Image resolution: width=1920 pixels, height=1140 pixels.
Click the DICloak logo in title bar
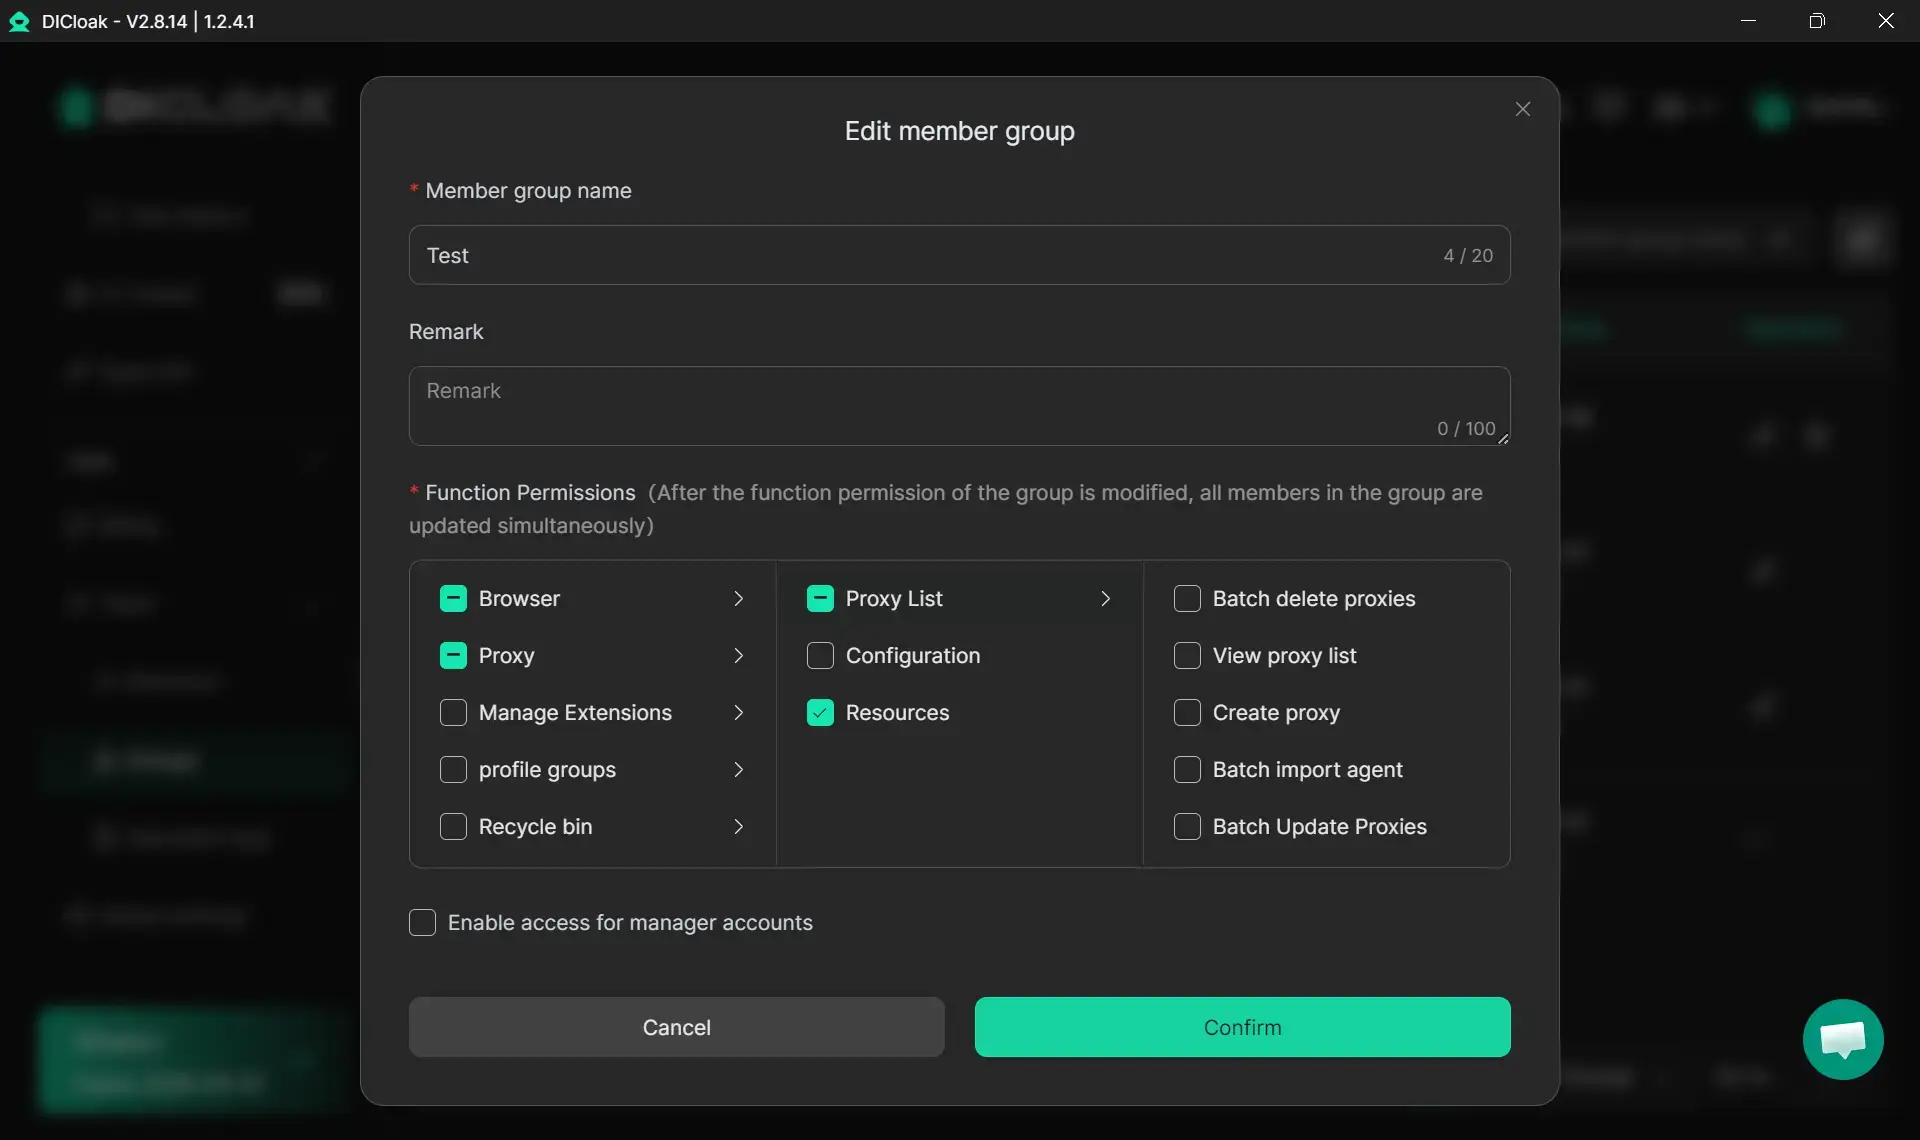pyautogui.click(x=19, y=21)
